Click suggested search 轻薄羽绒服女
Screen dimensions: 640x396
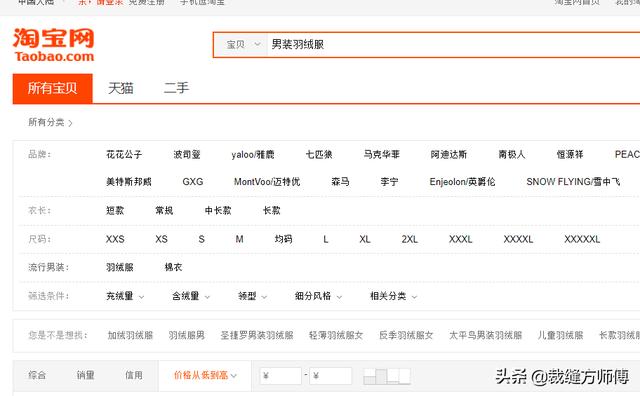(x=336, y=336)
